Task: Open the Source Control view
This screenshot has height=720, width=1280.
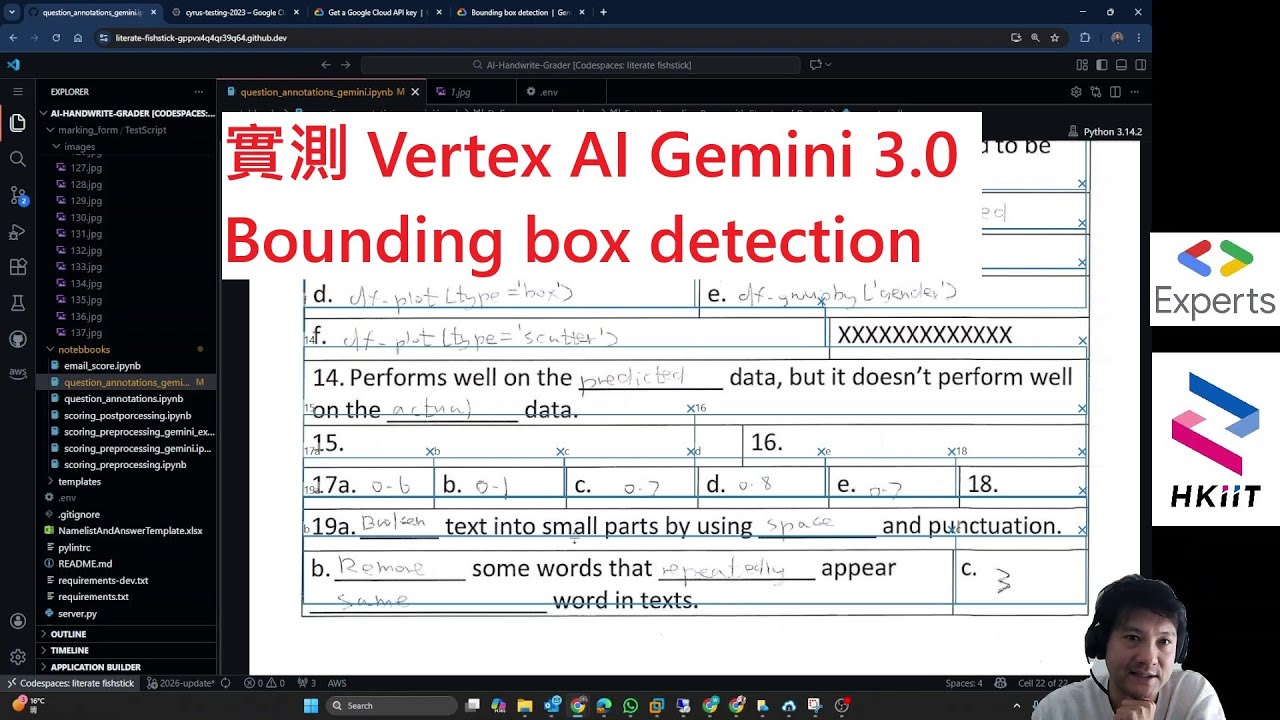Action: click(x=17, y=195)
